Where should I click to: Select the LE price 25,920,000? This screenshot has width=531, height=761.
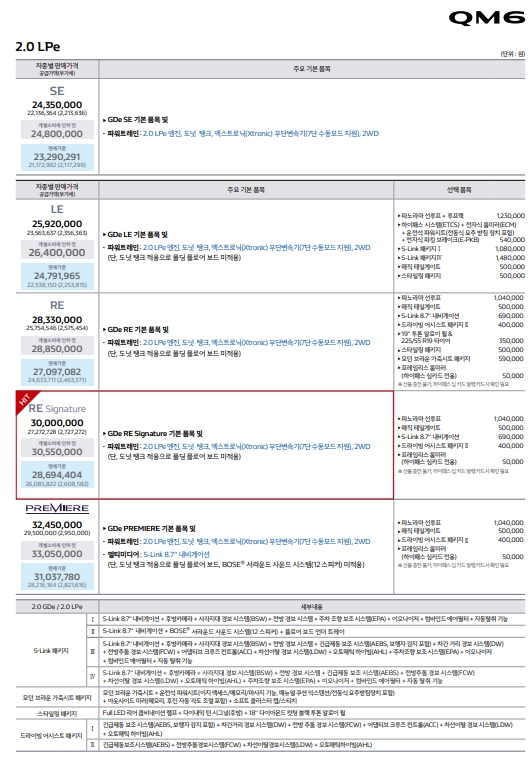[57, 224]
